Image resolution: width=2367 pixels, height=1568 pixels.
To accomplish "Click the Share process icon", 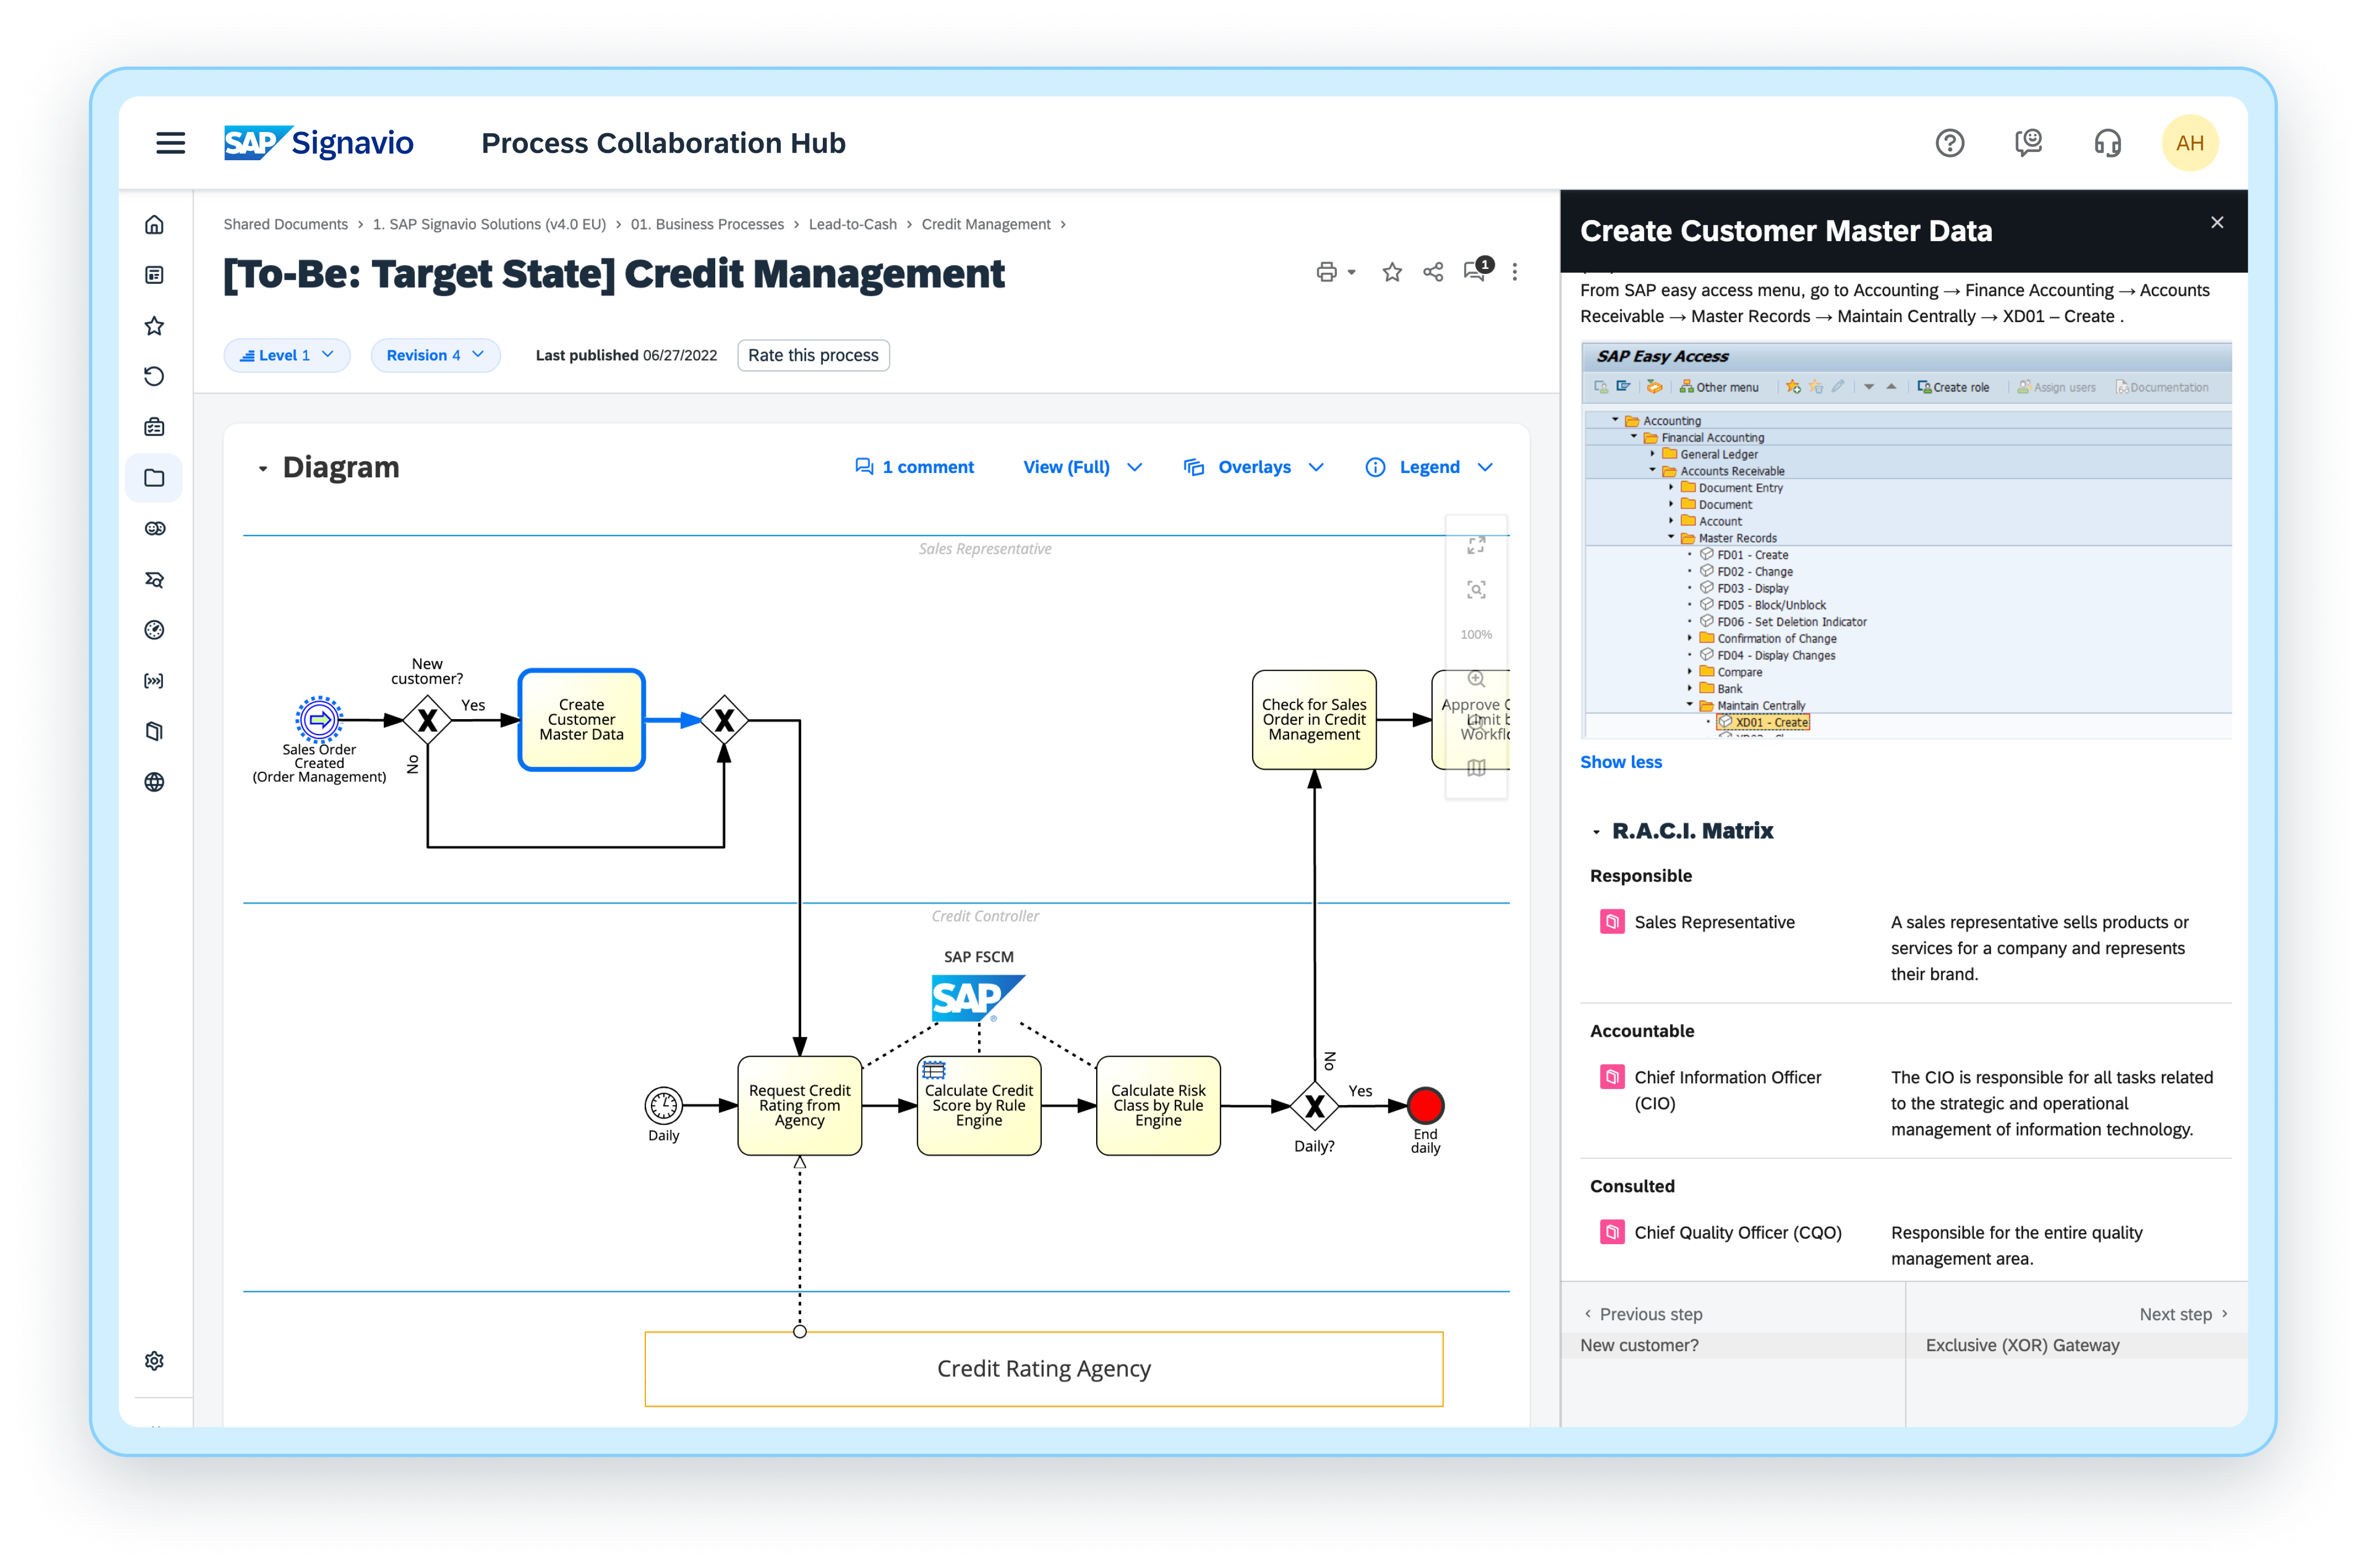I will coord(1432,271).
